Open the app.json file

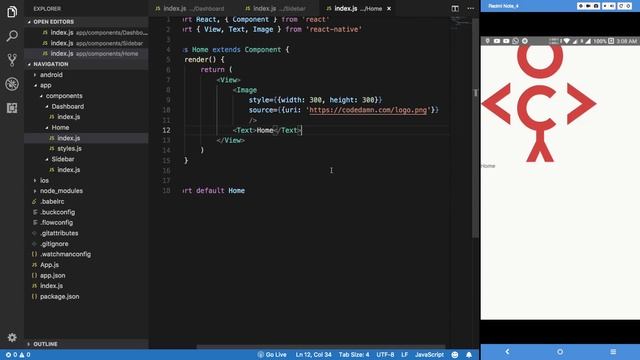(x=52, y=276)
